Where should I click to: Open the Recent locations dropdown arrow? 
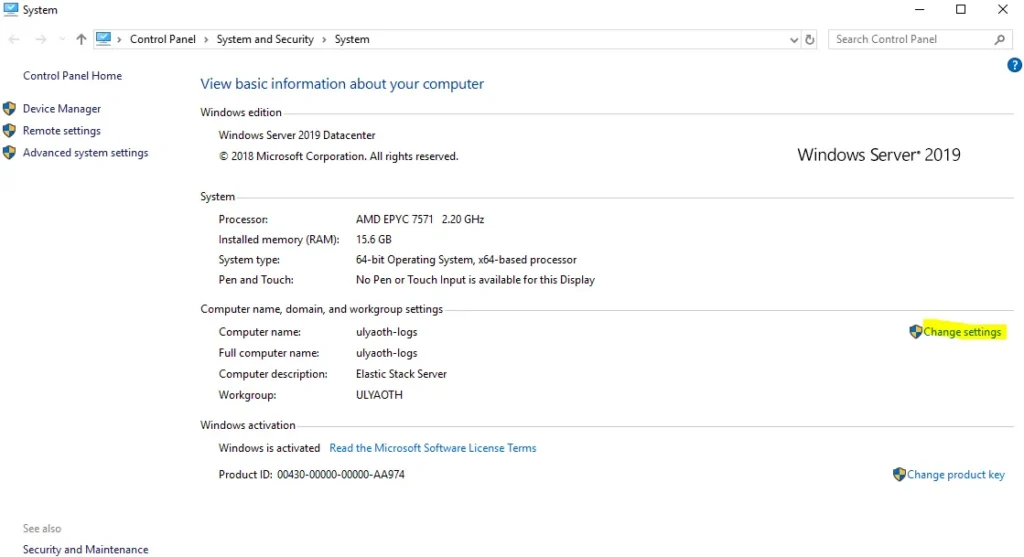click(x=62, y=40)
